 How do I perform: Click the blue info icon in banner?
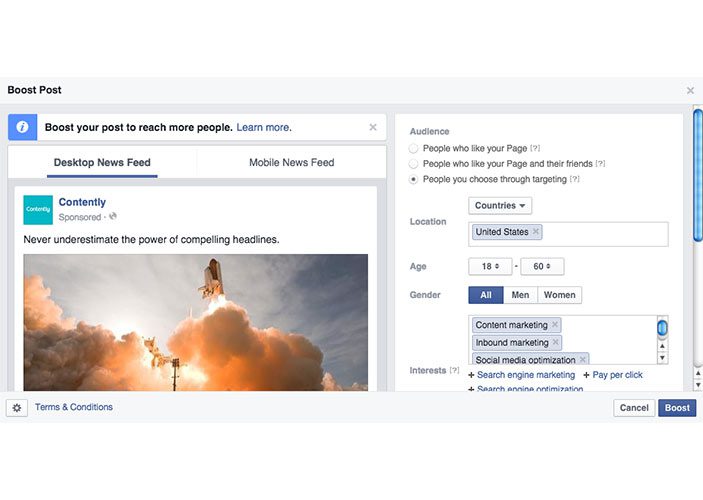(x=22, y=127)
